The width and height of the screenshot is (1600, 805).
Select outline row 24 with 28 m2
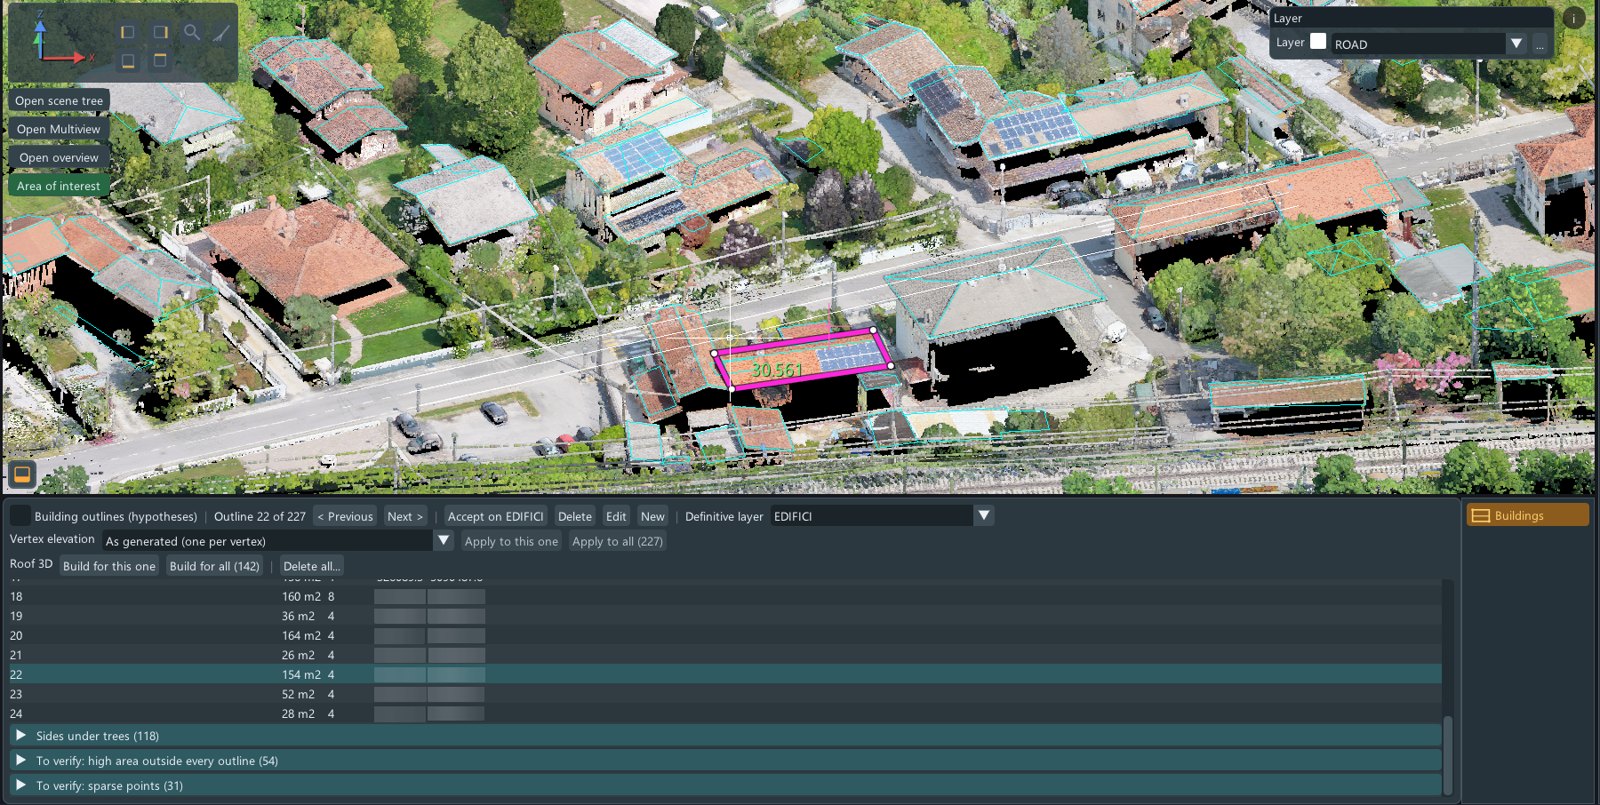coord(725,714)
